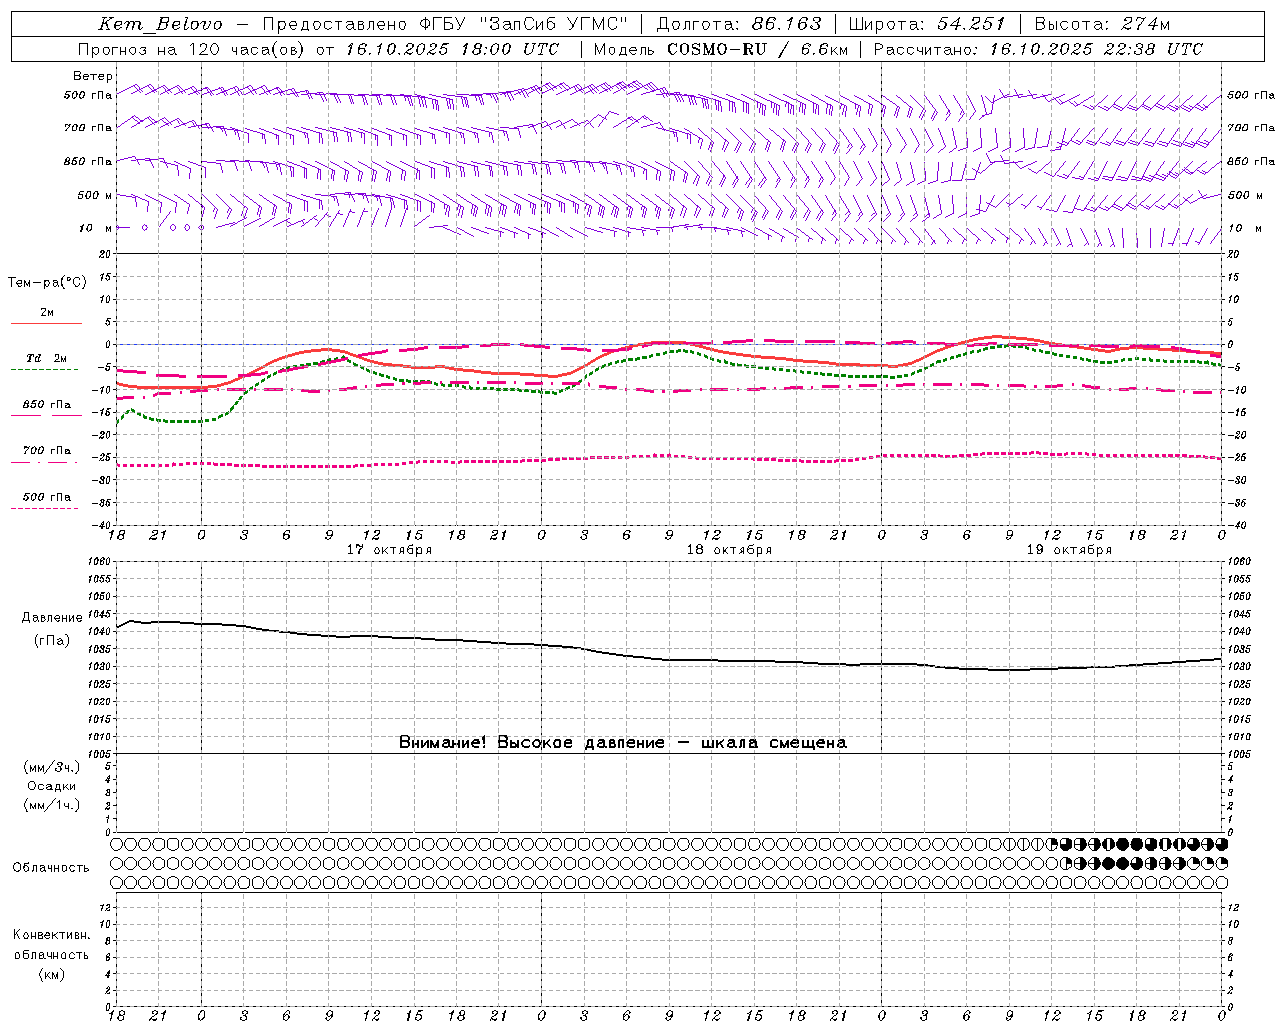Click the dashed line sample under Td 2м legend
This screenshot has height=1024, width=1280.
point(44,370)
